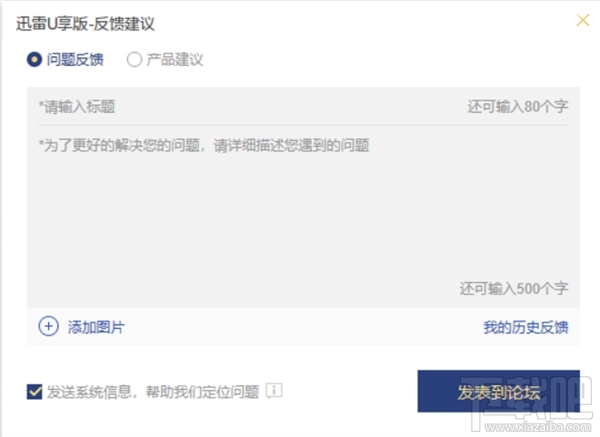Select the 产品建议 radio button
The width and height of the screenshot is (600, 437).
(x=134, y=60)
